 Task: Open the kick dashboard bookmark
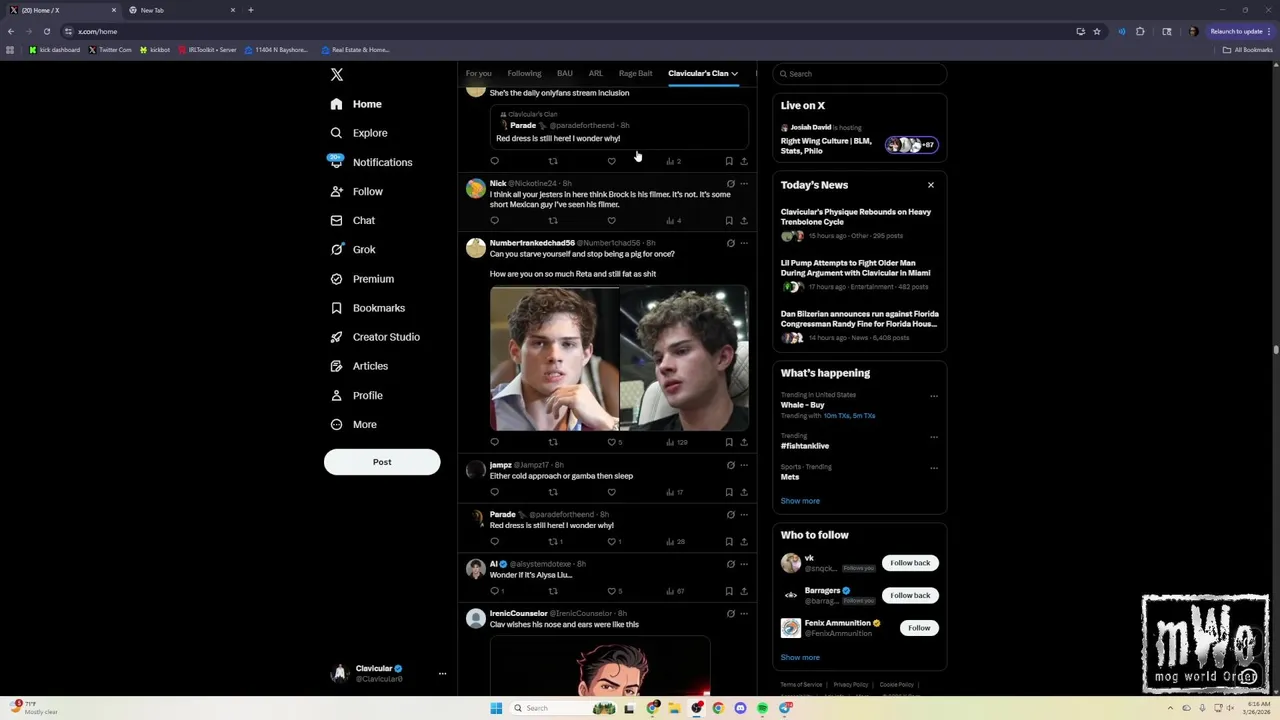55,50
